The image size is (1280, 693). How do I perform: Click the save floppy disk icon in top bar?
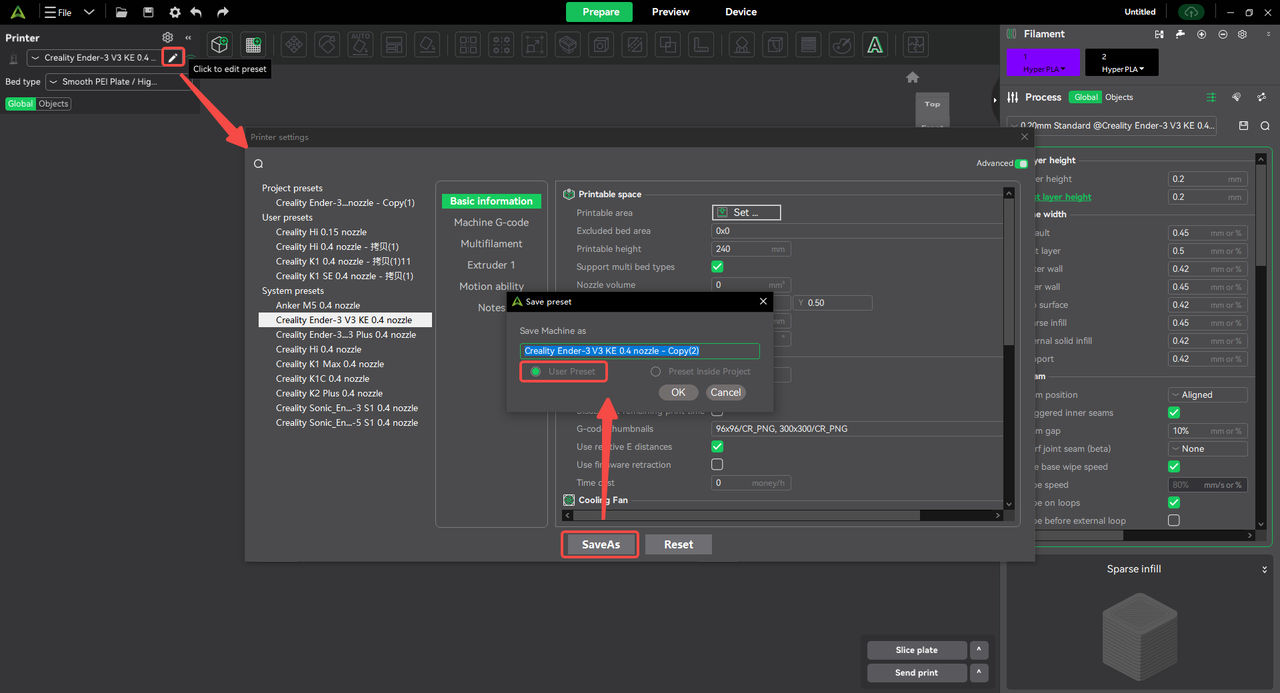[148, 12]
